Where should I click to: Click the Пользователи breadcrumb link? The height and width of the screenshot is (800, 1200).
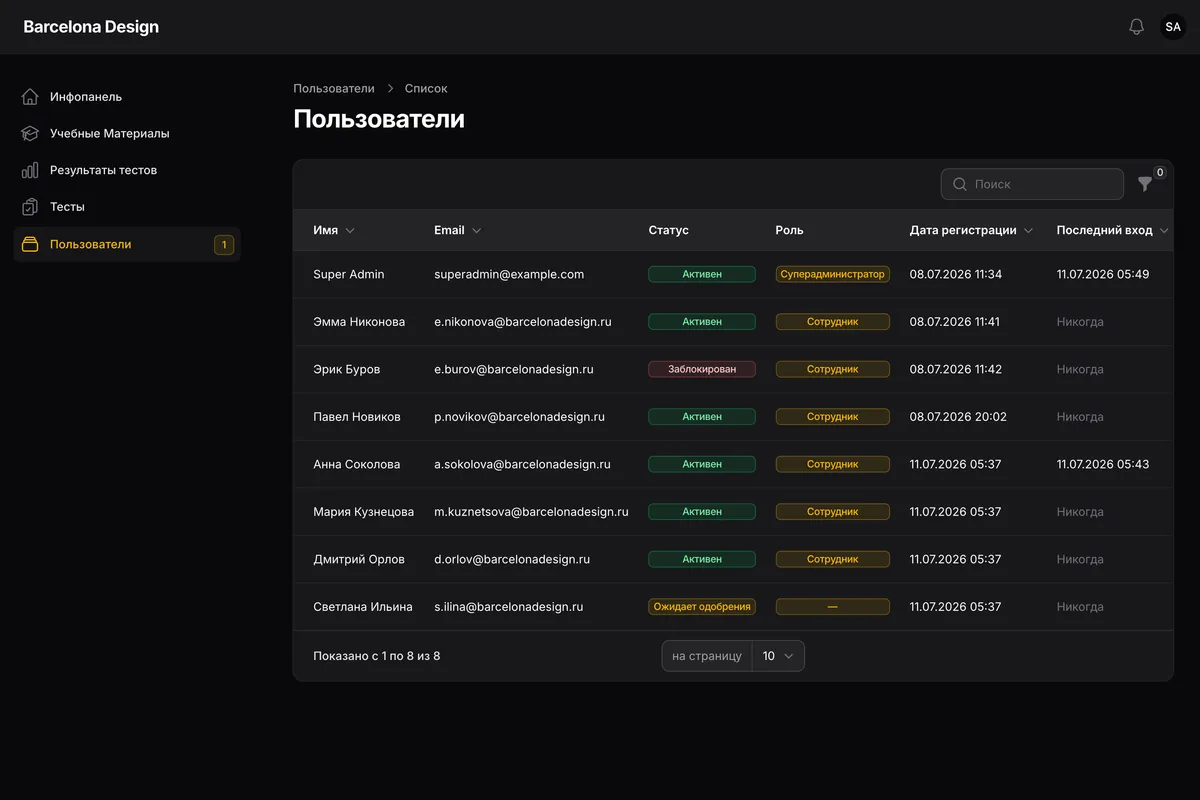[x=334, y=88]
